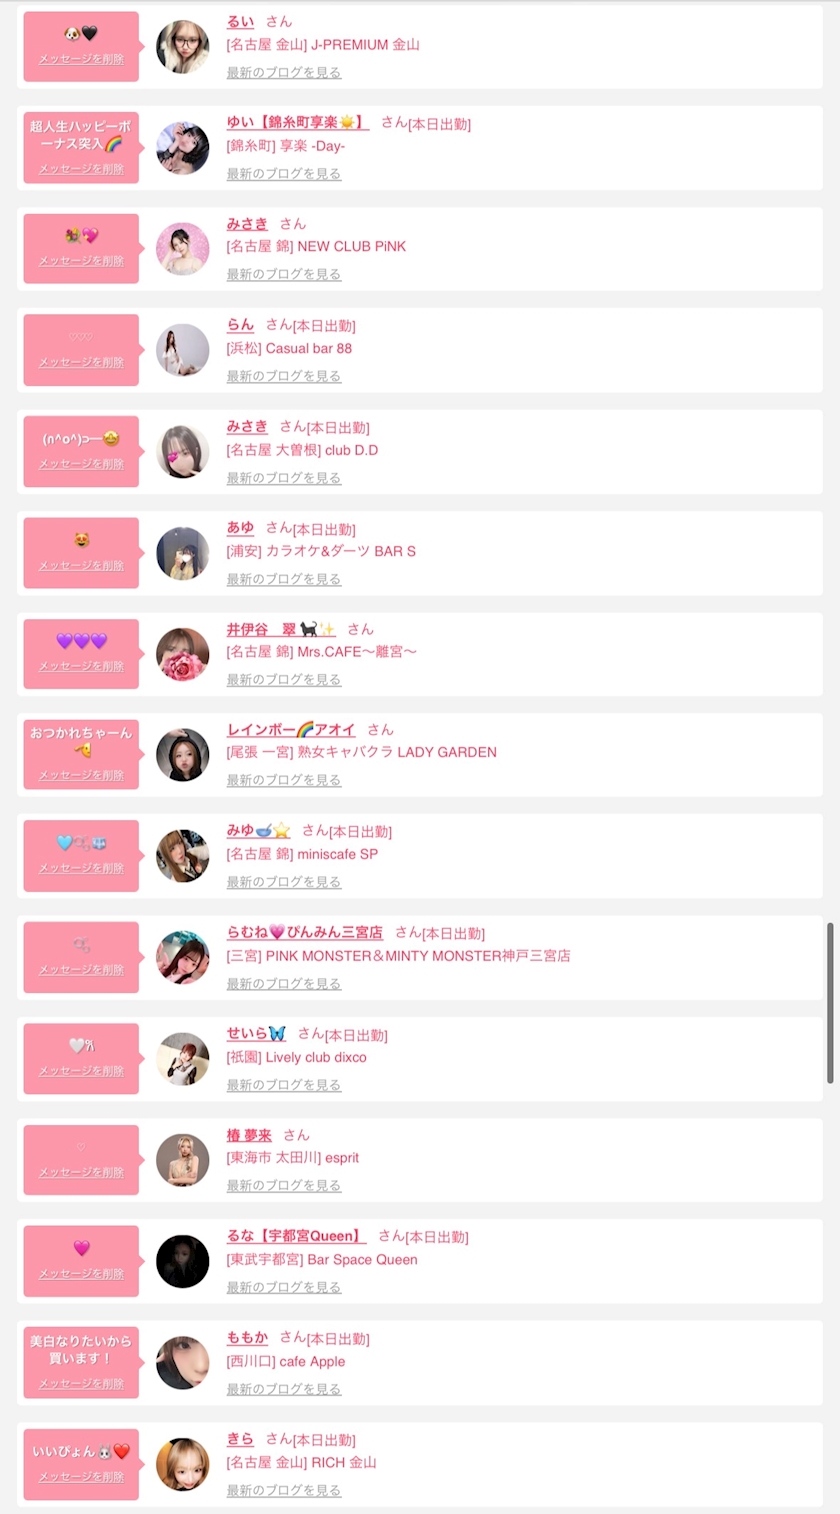Screen dimensions: 840x1514
Task: Delete message in 椿 夢来 esprit row
Action: tap(81, 1172)
